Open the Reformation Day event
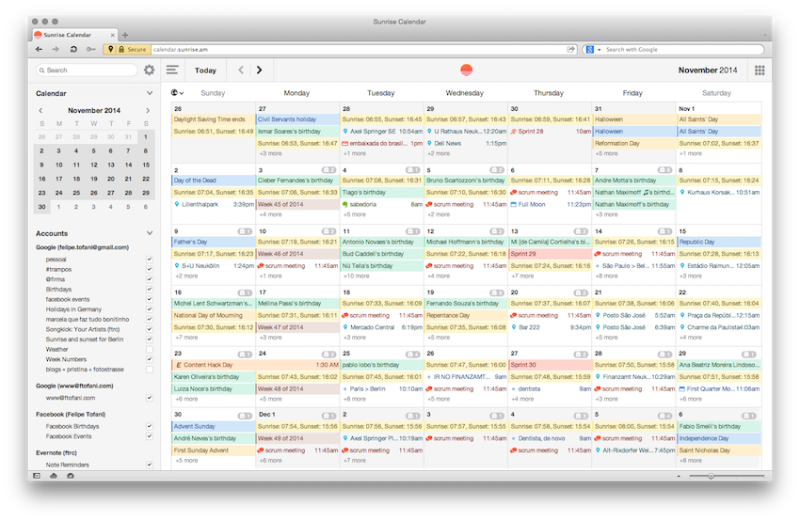The image size is (800, 521). pyautogui.click(x=633, y=143)
